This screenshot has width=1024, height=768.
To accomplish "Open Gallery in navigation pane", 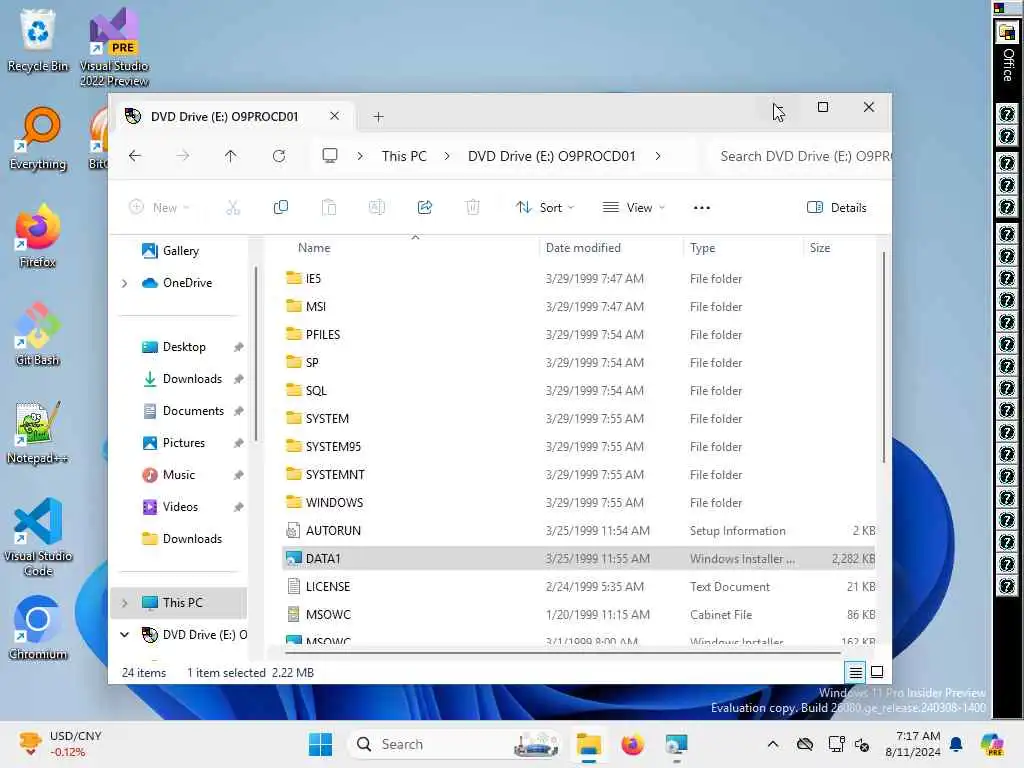I will pyautogui.click(x=180, y=251).
